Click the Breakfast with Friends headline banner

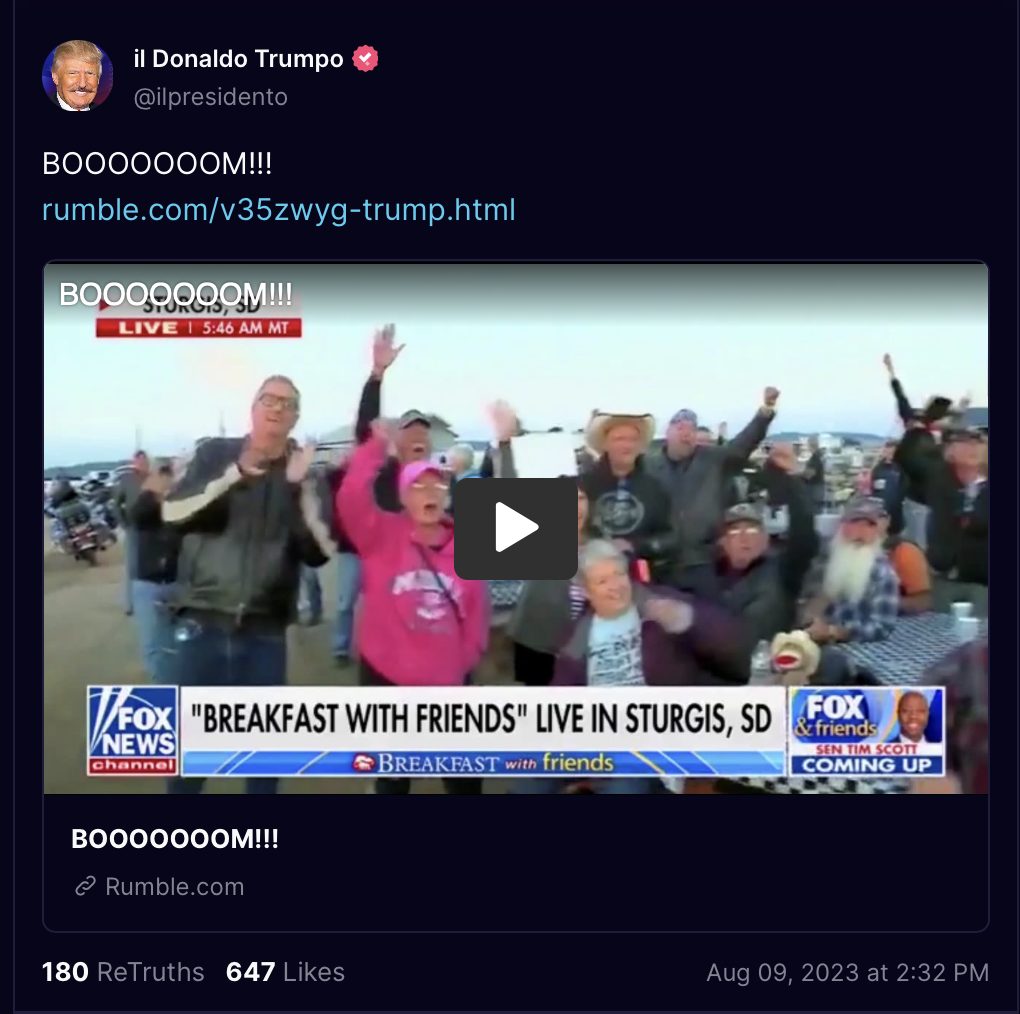coord(482,718)
